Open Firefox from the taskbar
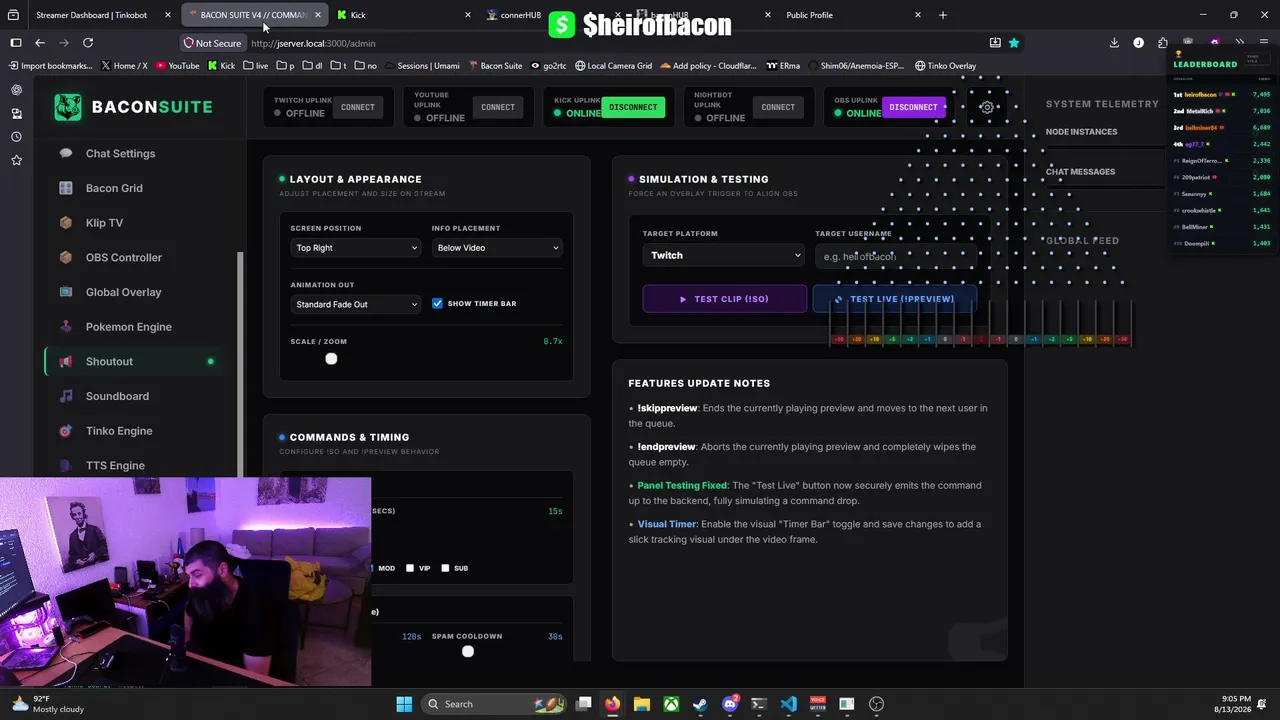 [612, 704]
